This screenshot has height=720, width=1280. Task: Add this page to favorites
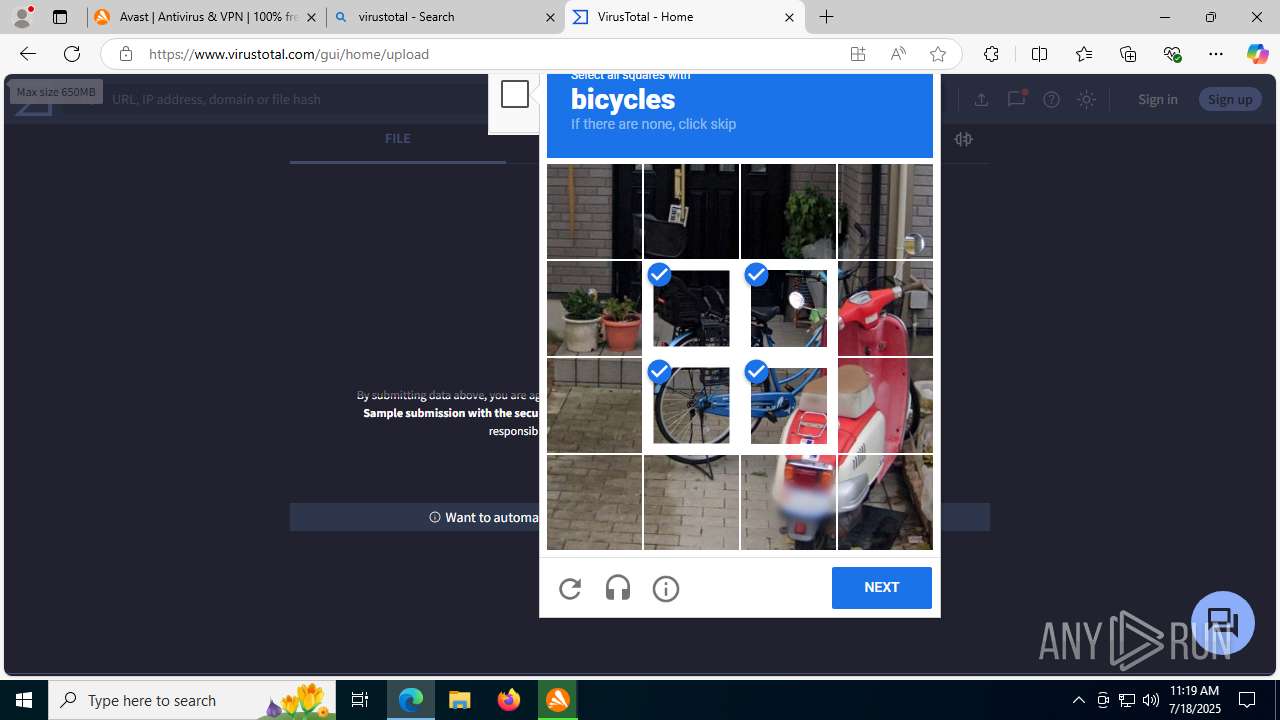tap(937, 54)
